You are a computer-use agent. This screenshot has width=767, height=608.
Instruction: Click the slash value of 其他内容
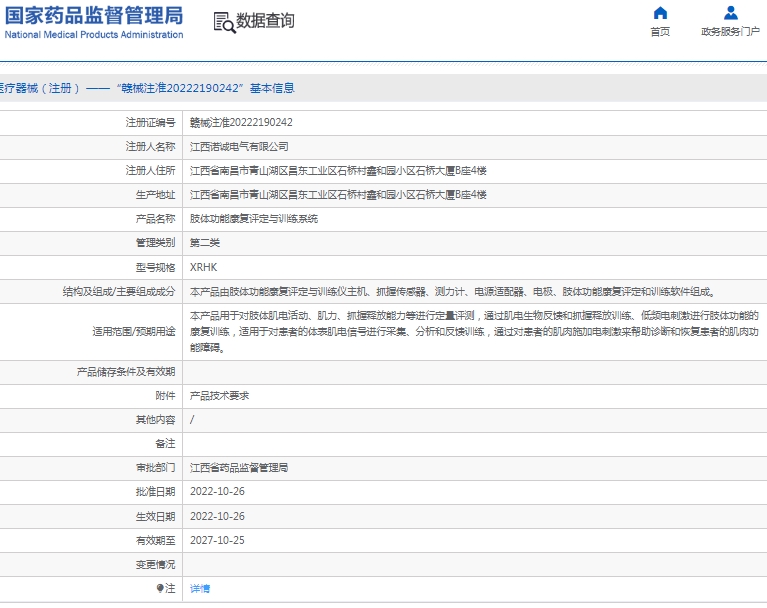(192, 420)
